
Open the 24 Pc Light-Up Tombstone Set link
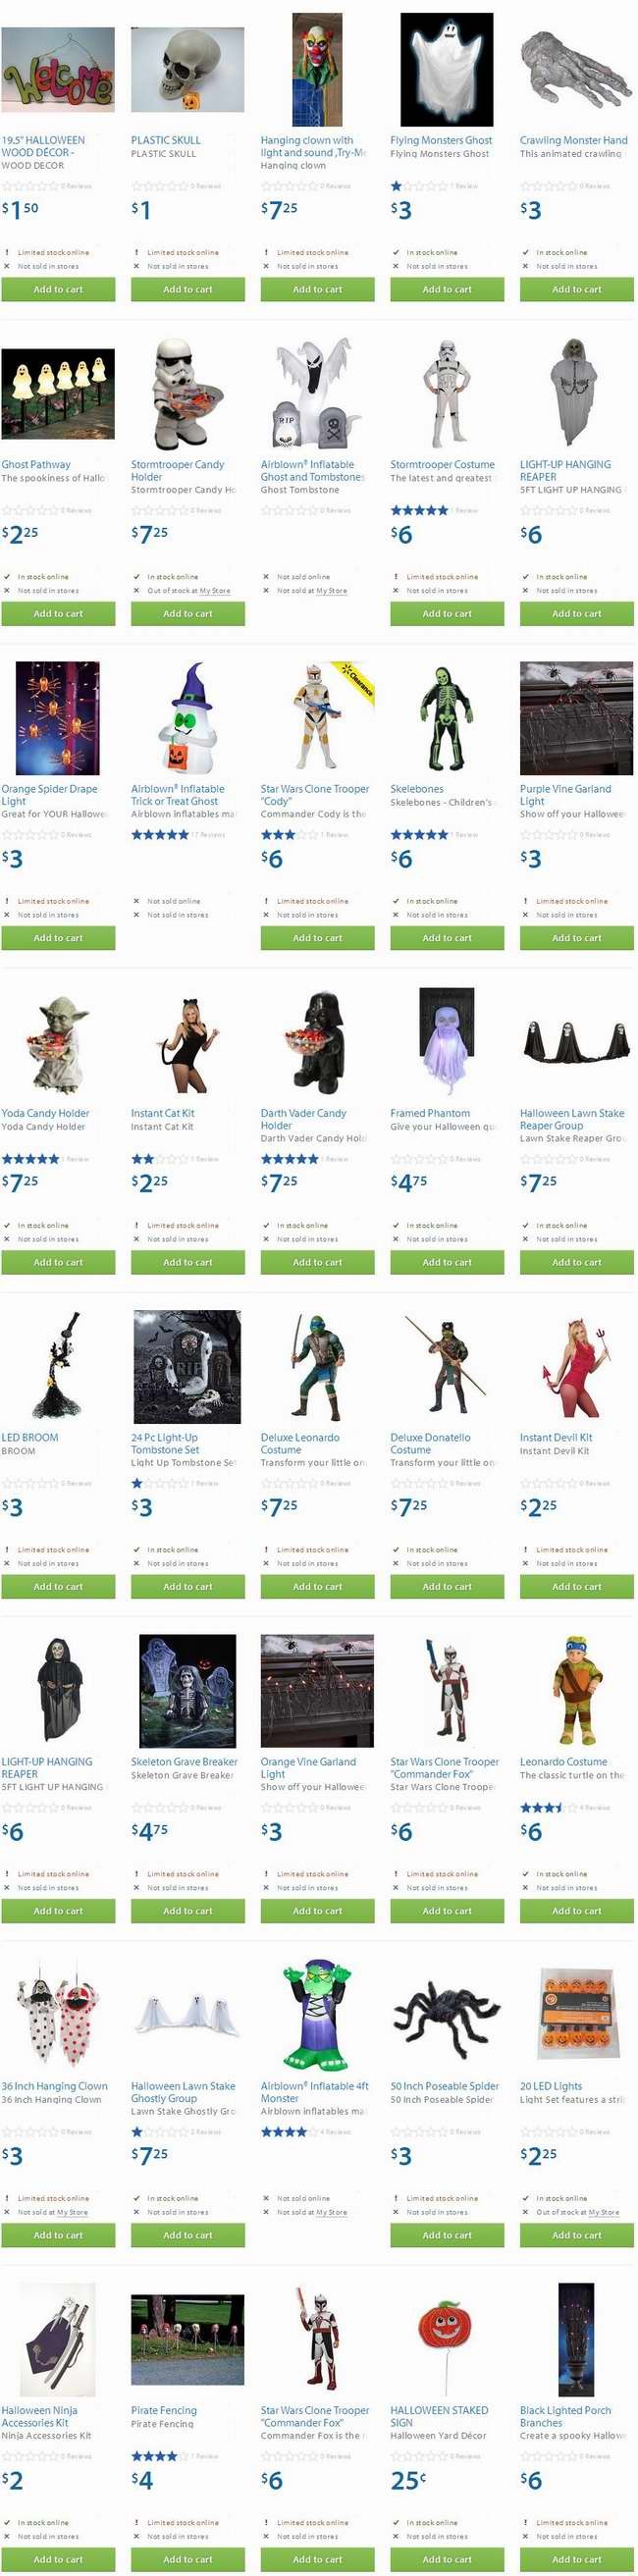(x=165, y=1443)
